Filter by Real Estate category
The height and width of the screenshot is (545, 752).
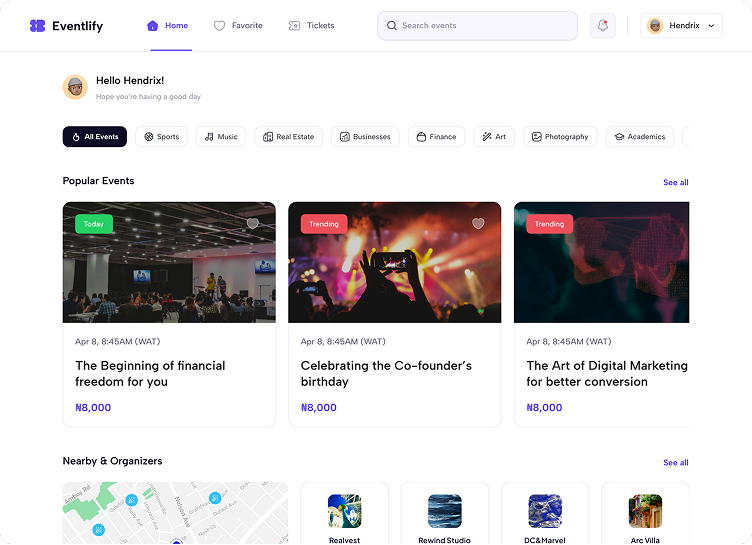pyautogui.click(x=289, y=137)
